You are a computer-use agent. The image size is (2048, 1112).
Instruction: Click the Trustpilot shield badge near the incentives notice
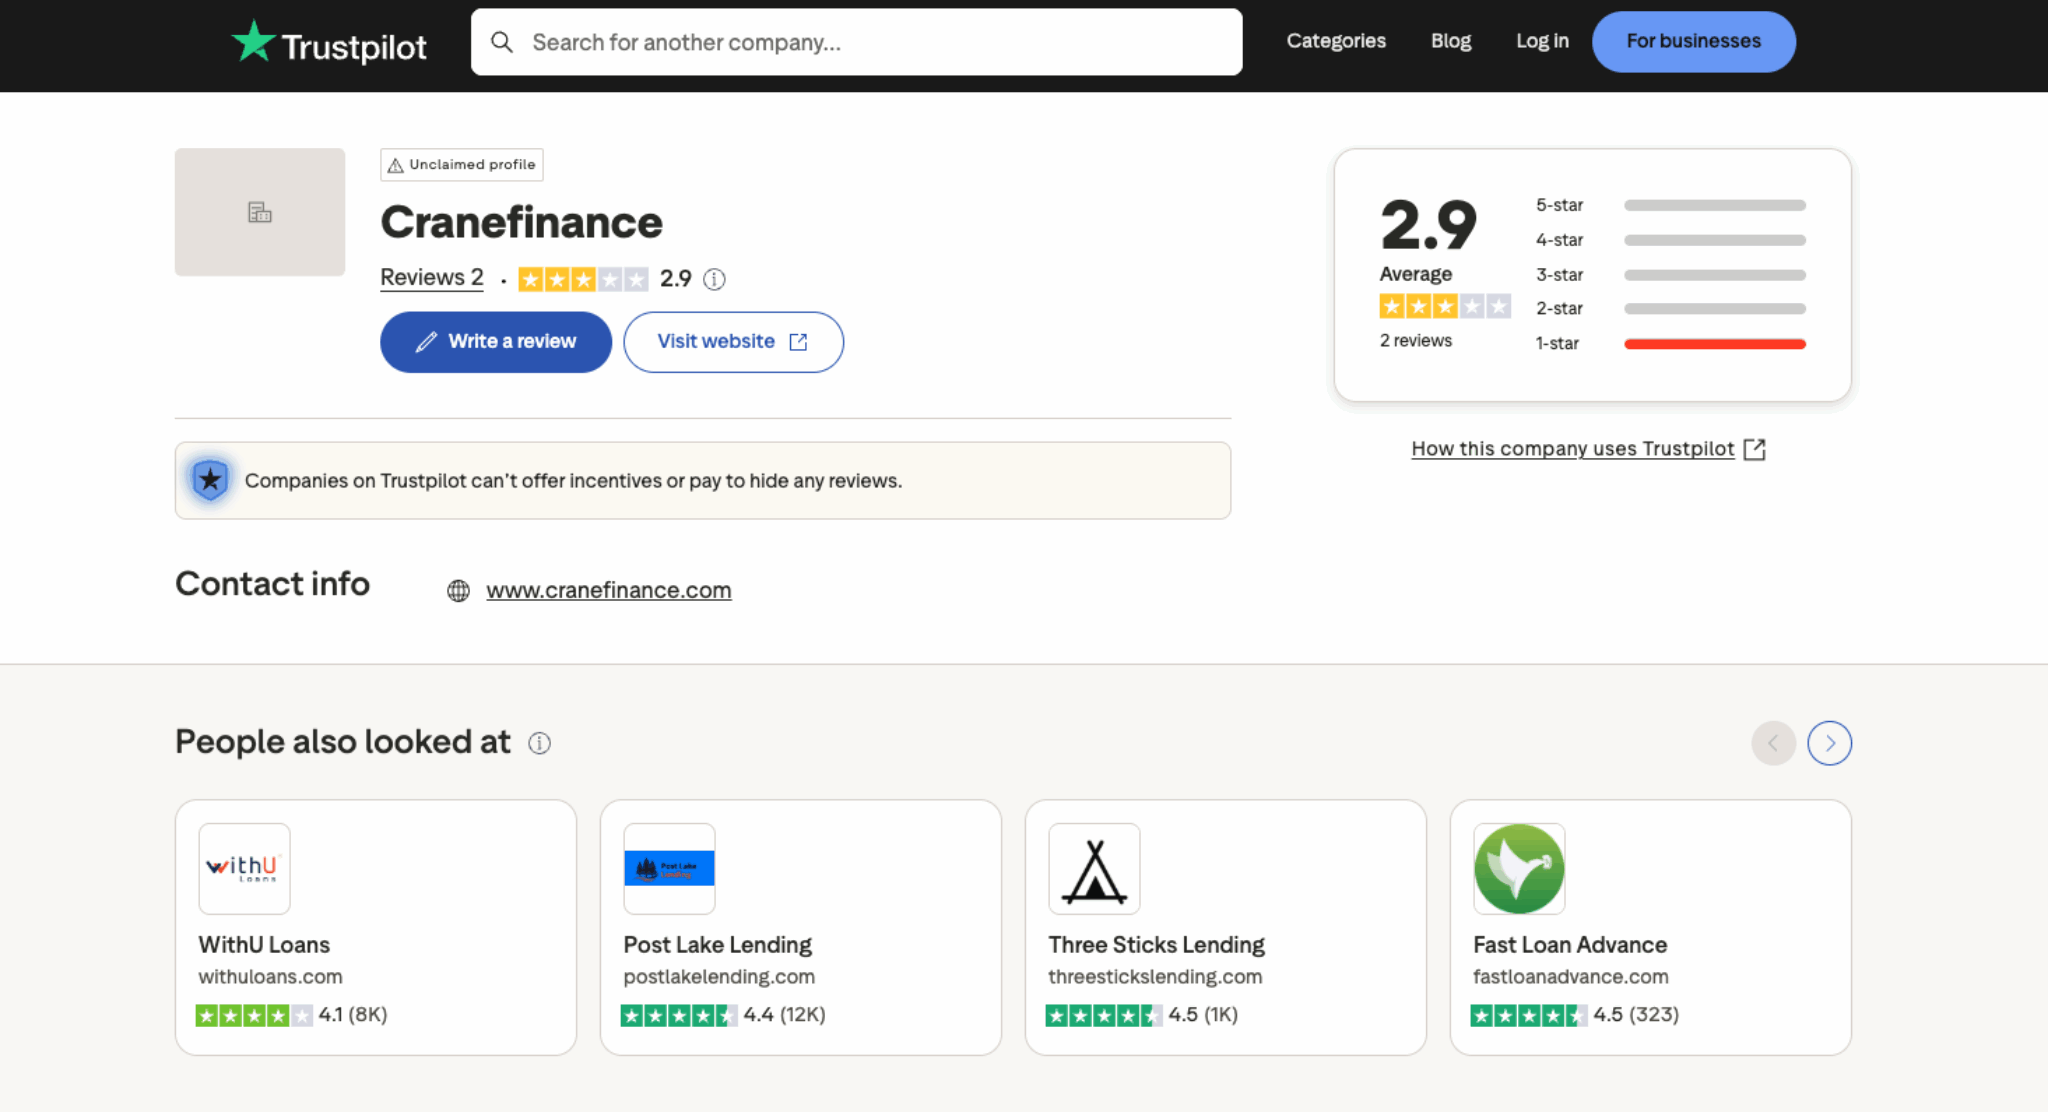[210, 480]
